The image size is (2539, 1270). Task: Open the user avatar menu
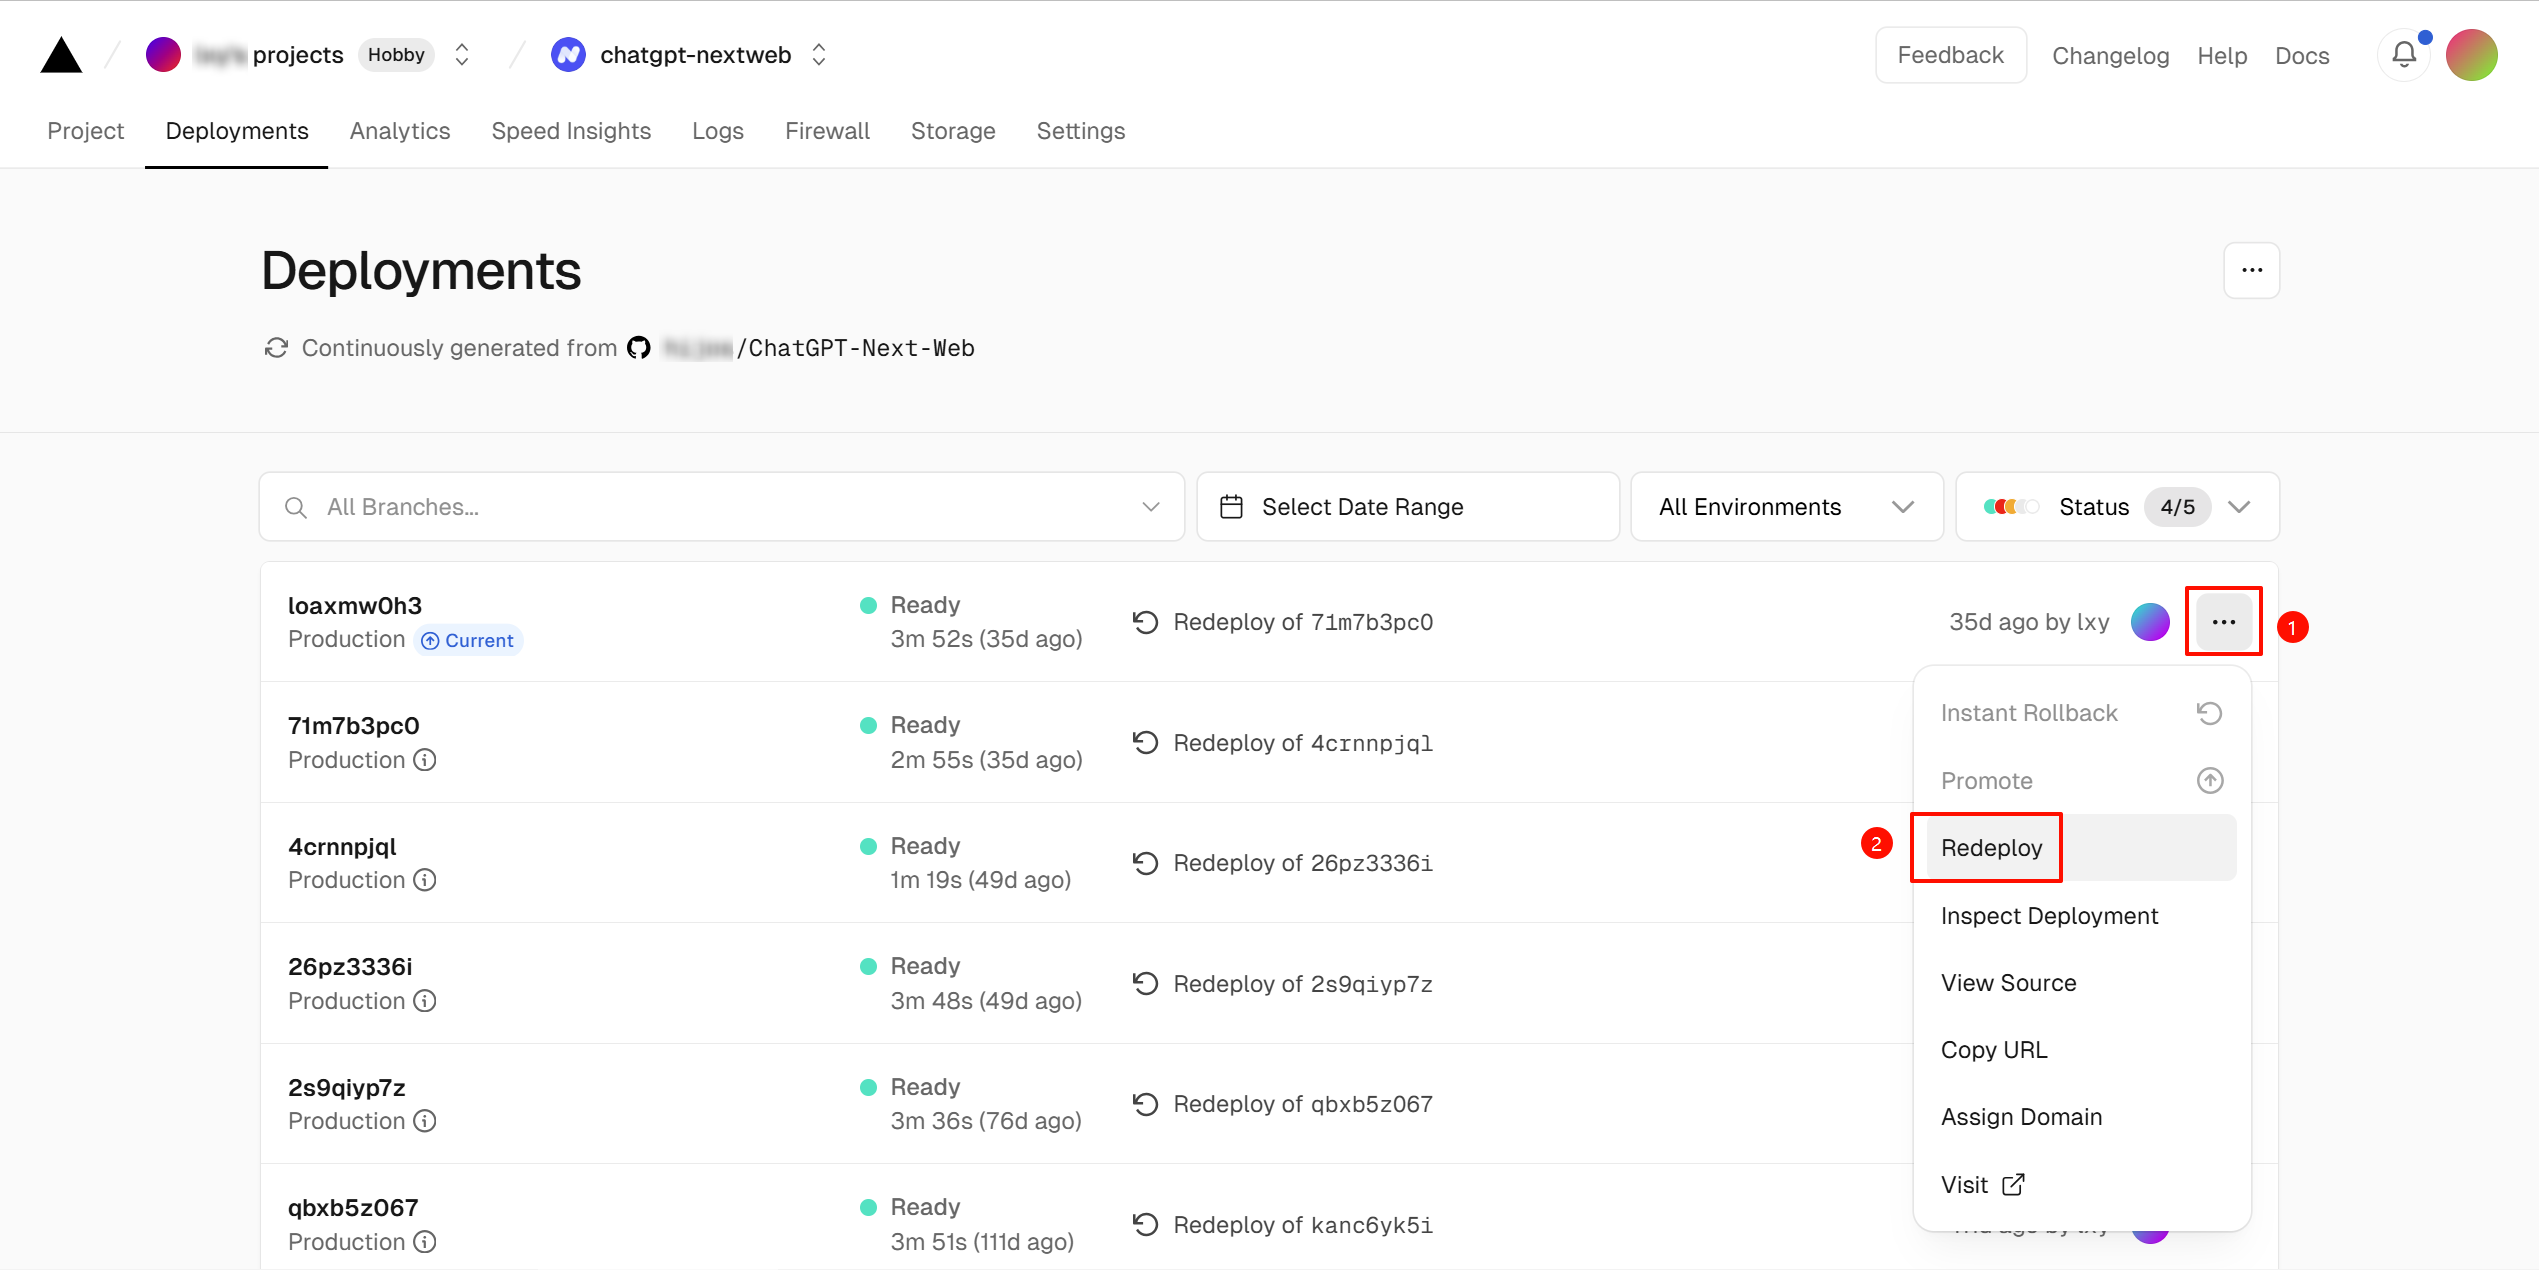2471,55
